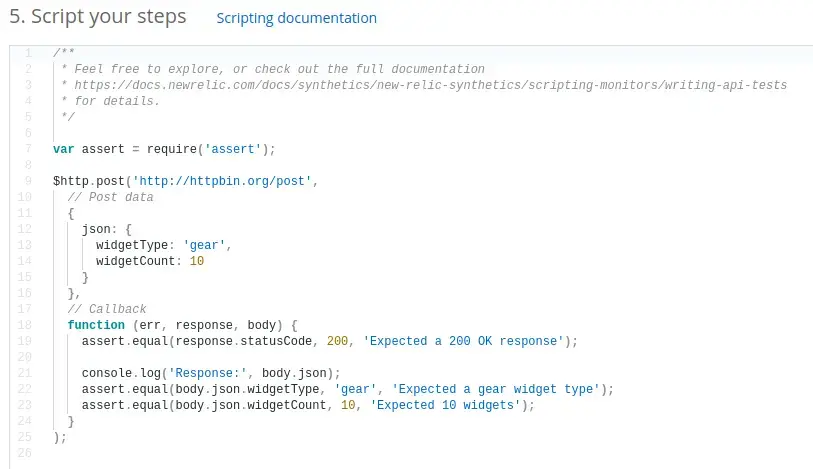Click the 'Expected a 200 OK response' string
Viewport: 813px width, 469px height.
tap(463, 341)
